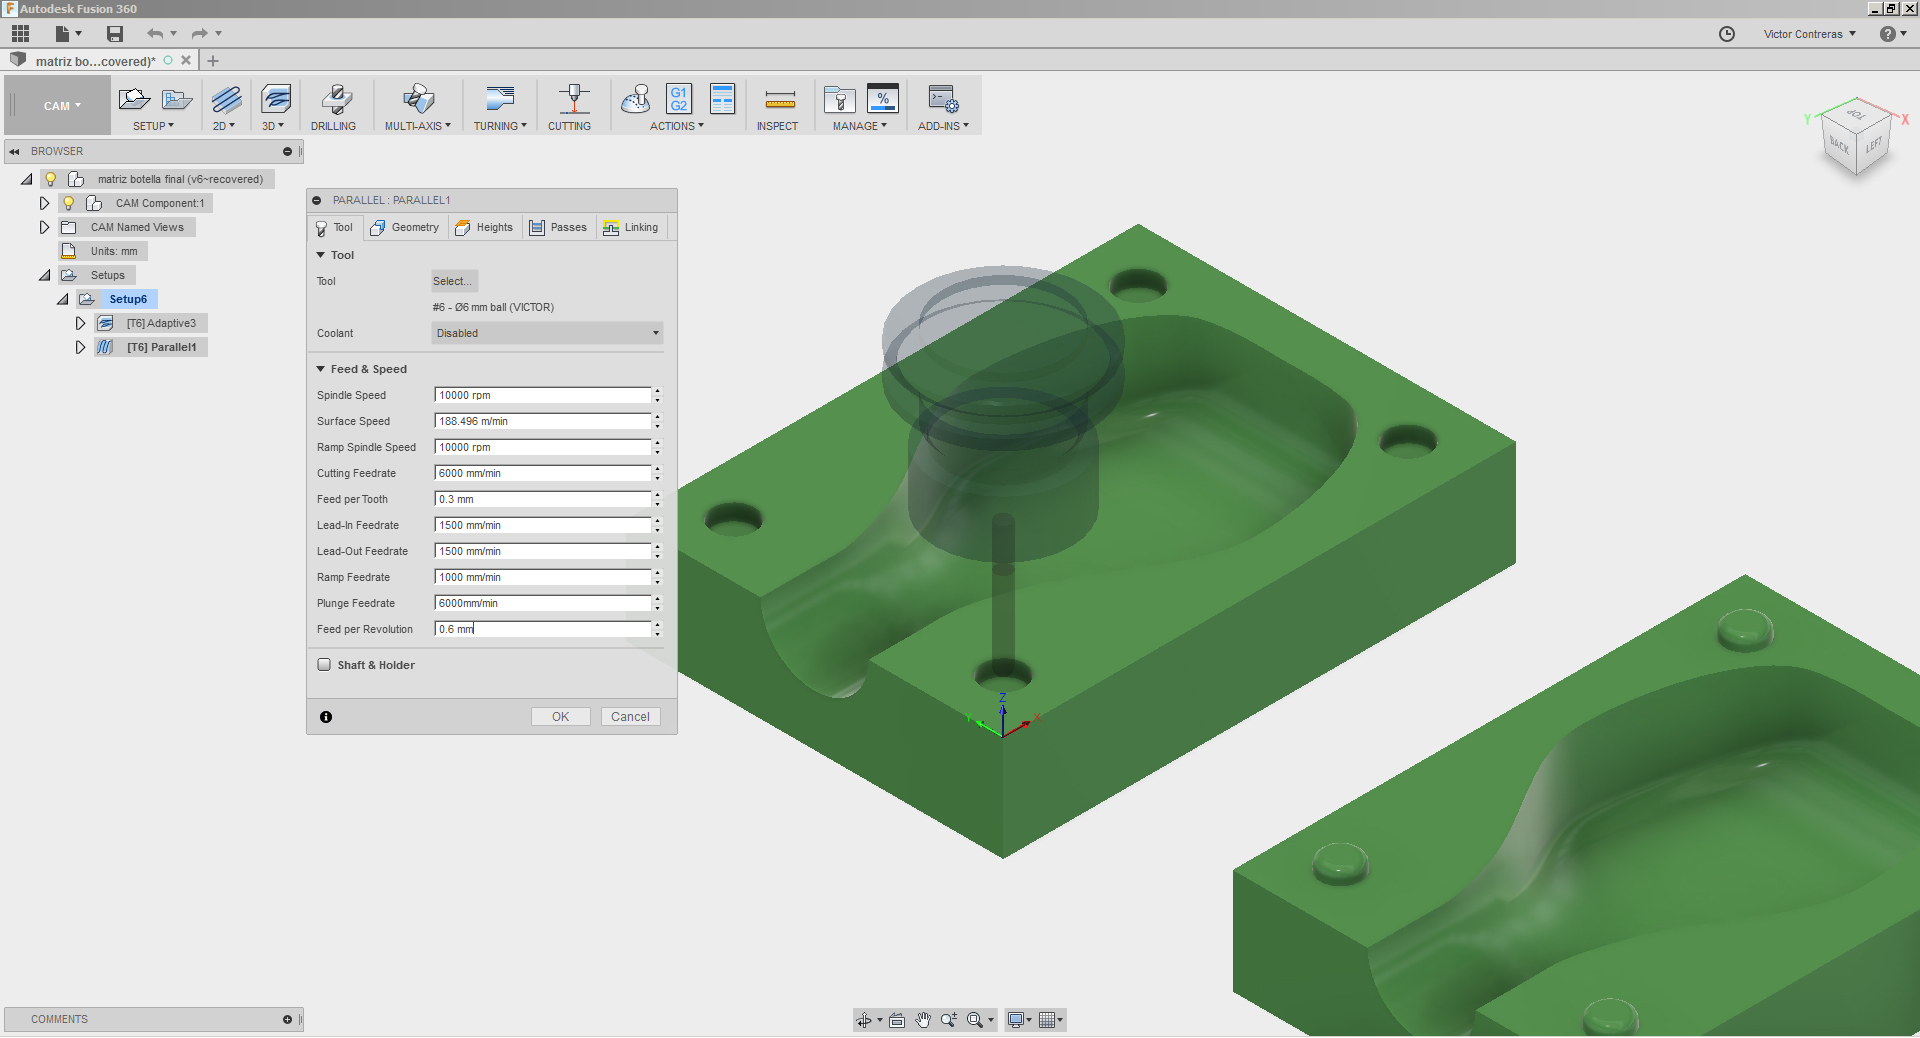Collapse the Setups tree node

(44, 275)
